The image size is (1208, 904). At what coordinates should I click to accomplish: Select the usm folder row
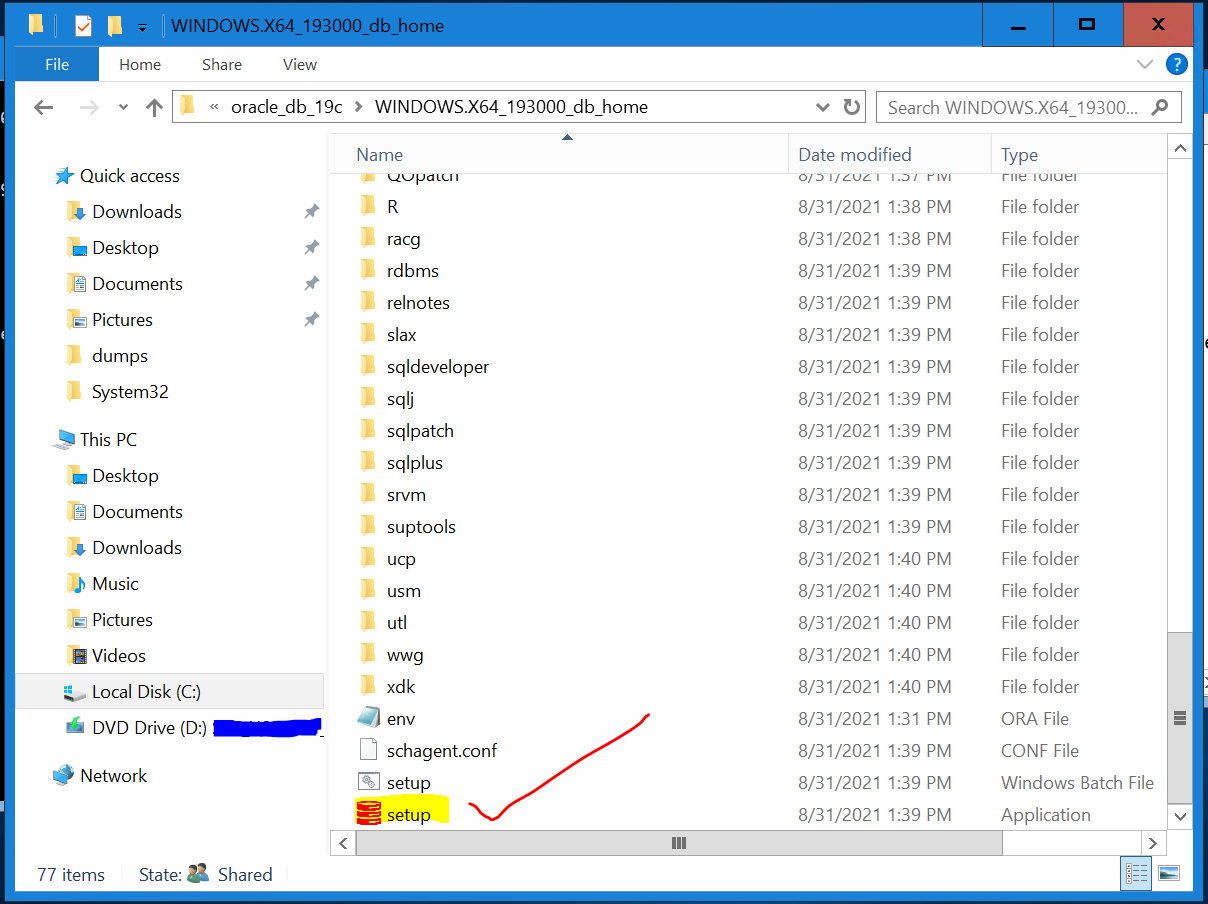pos(748,590)
